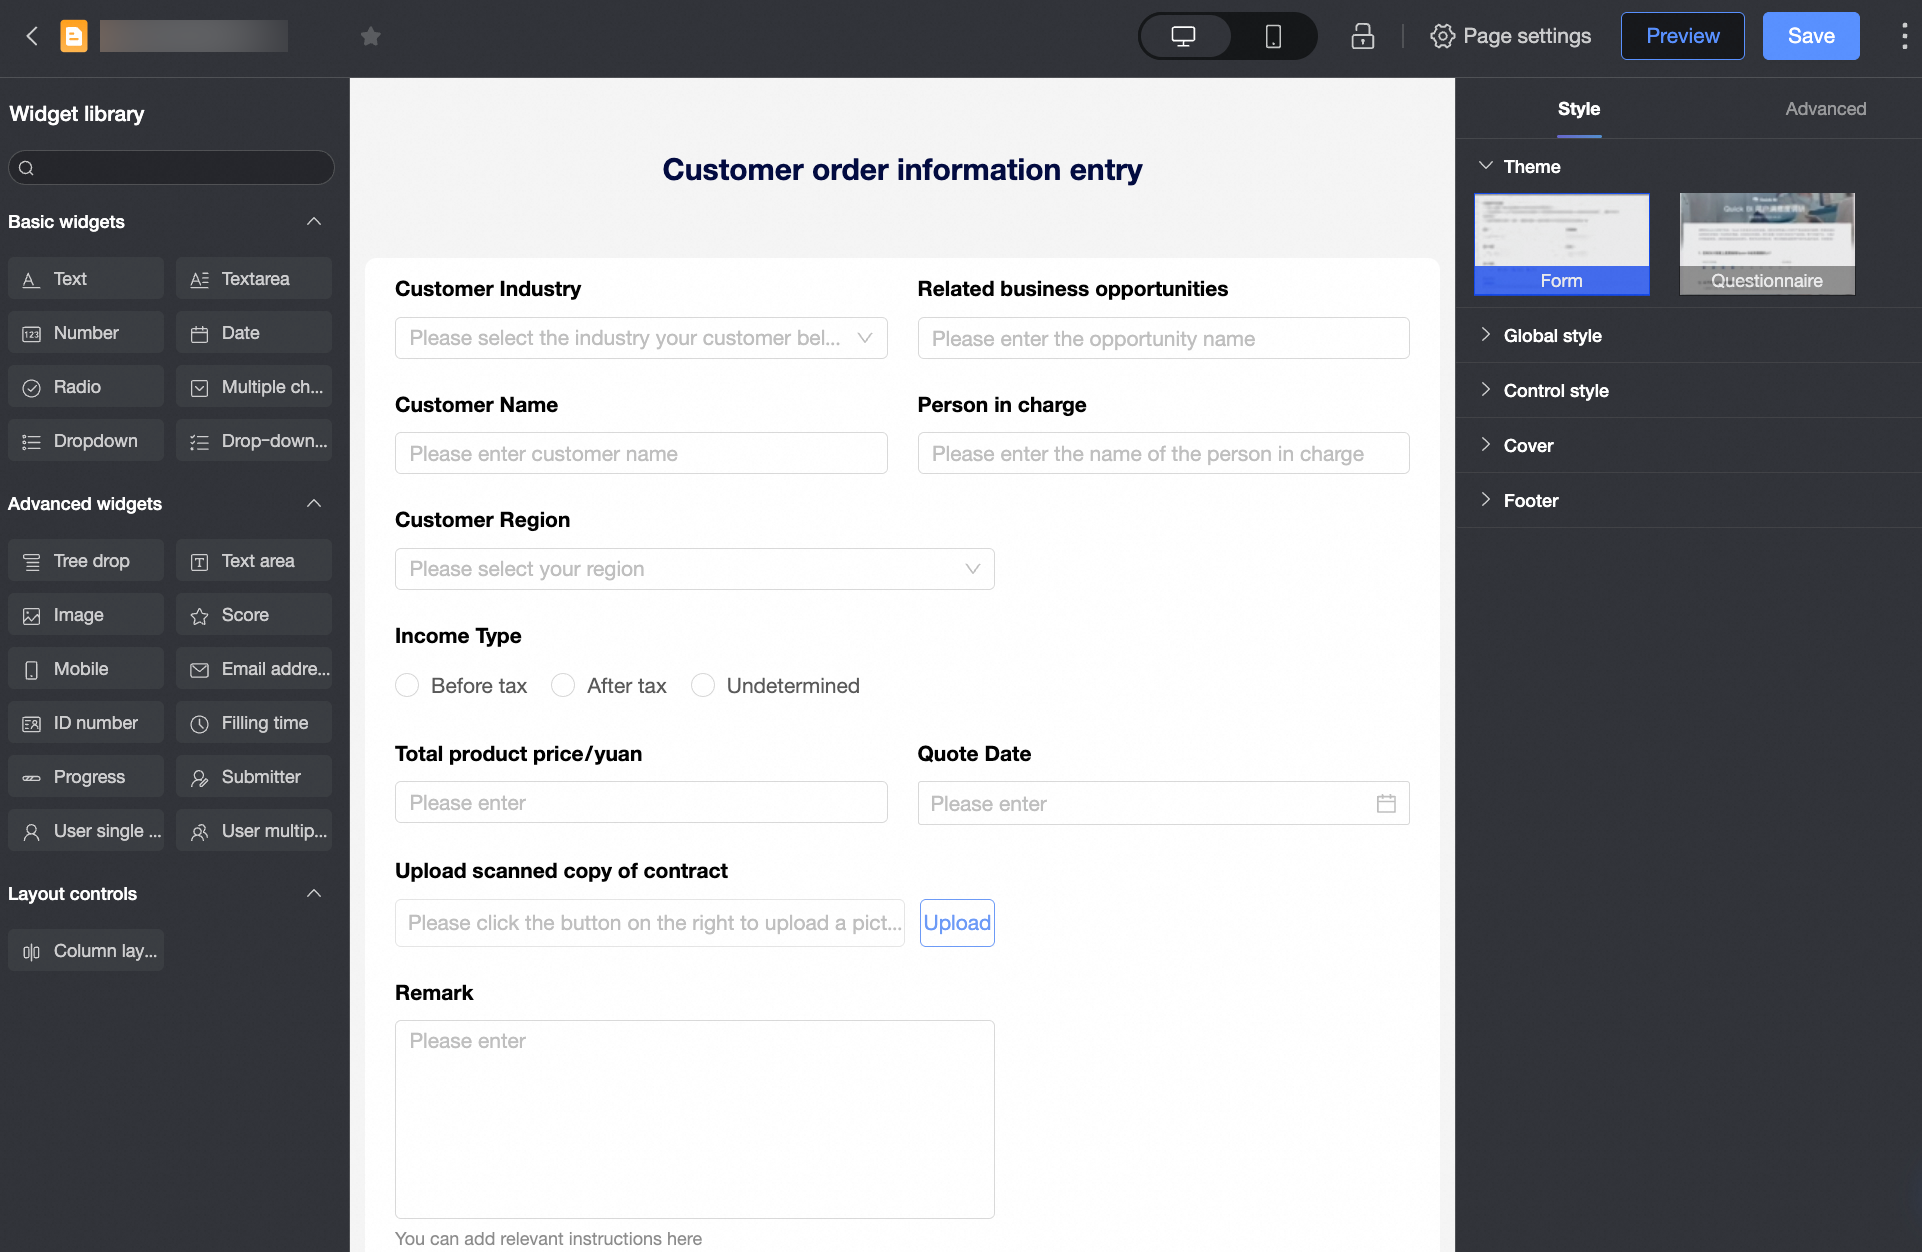Open the Customer Industry dropdown
The height and width of the screenshot is (1252, 1922).
tap(641, 338)
